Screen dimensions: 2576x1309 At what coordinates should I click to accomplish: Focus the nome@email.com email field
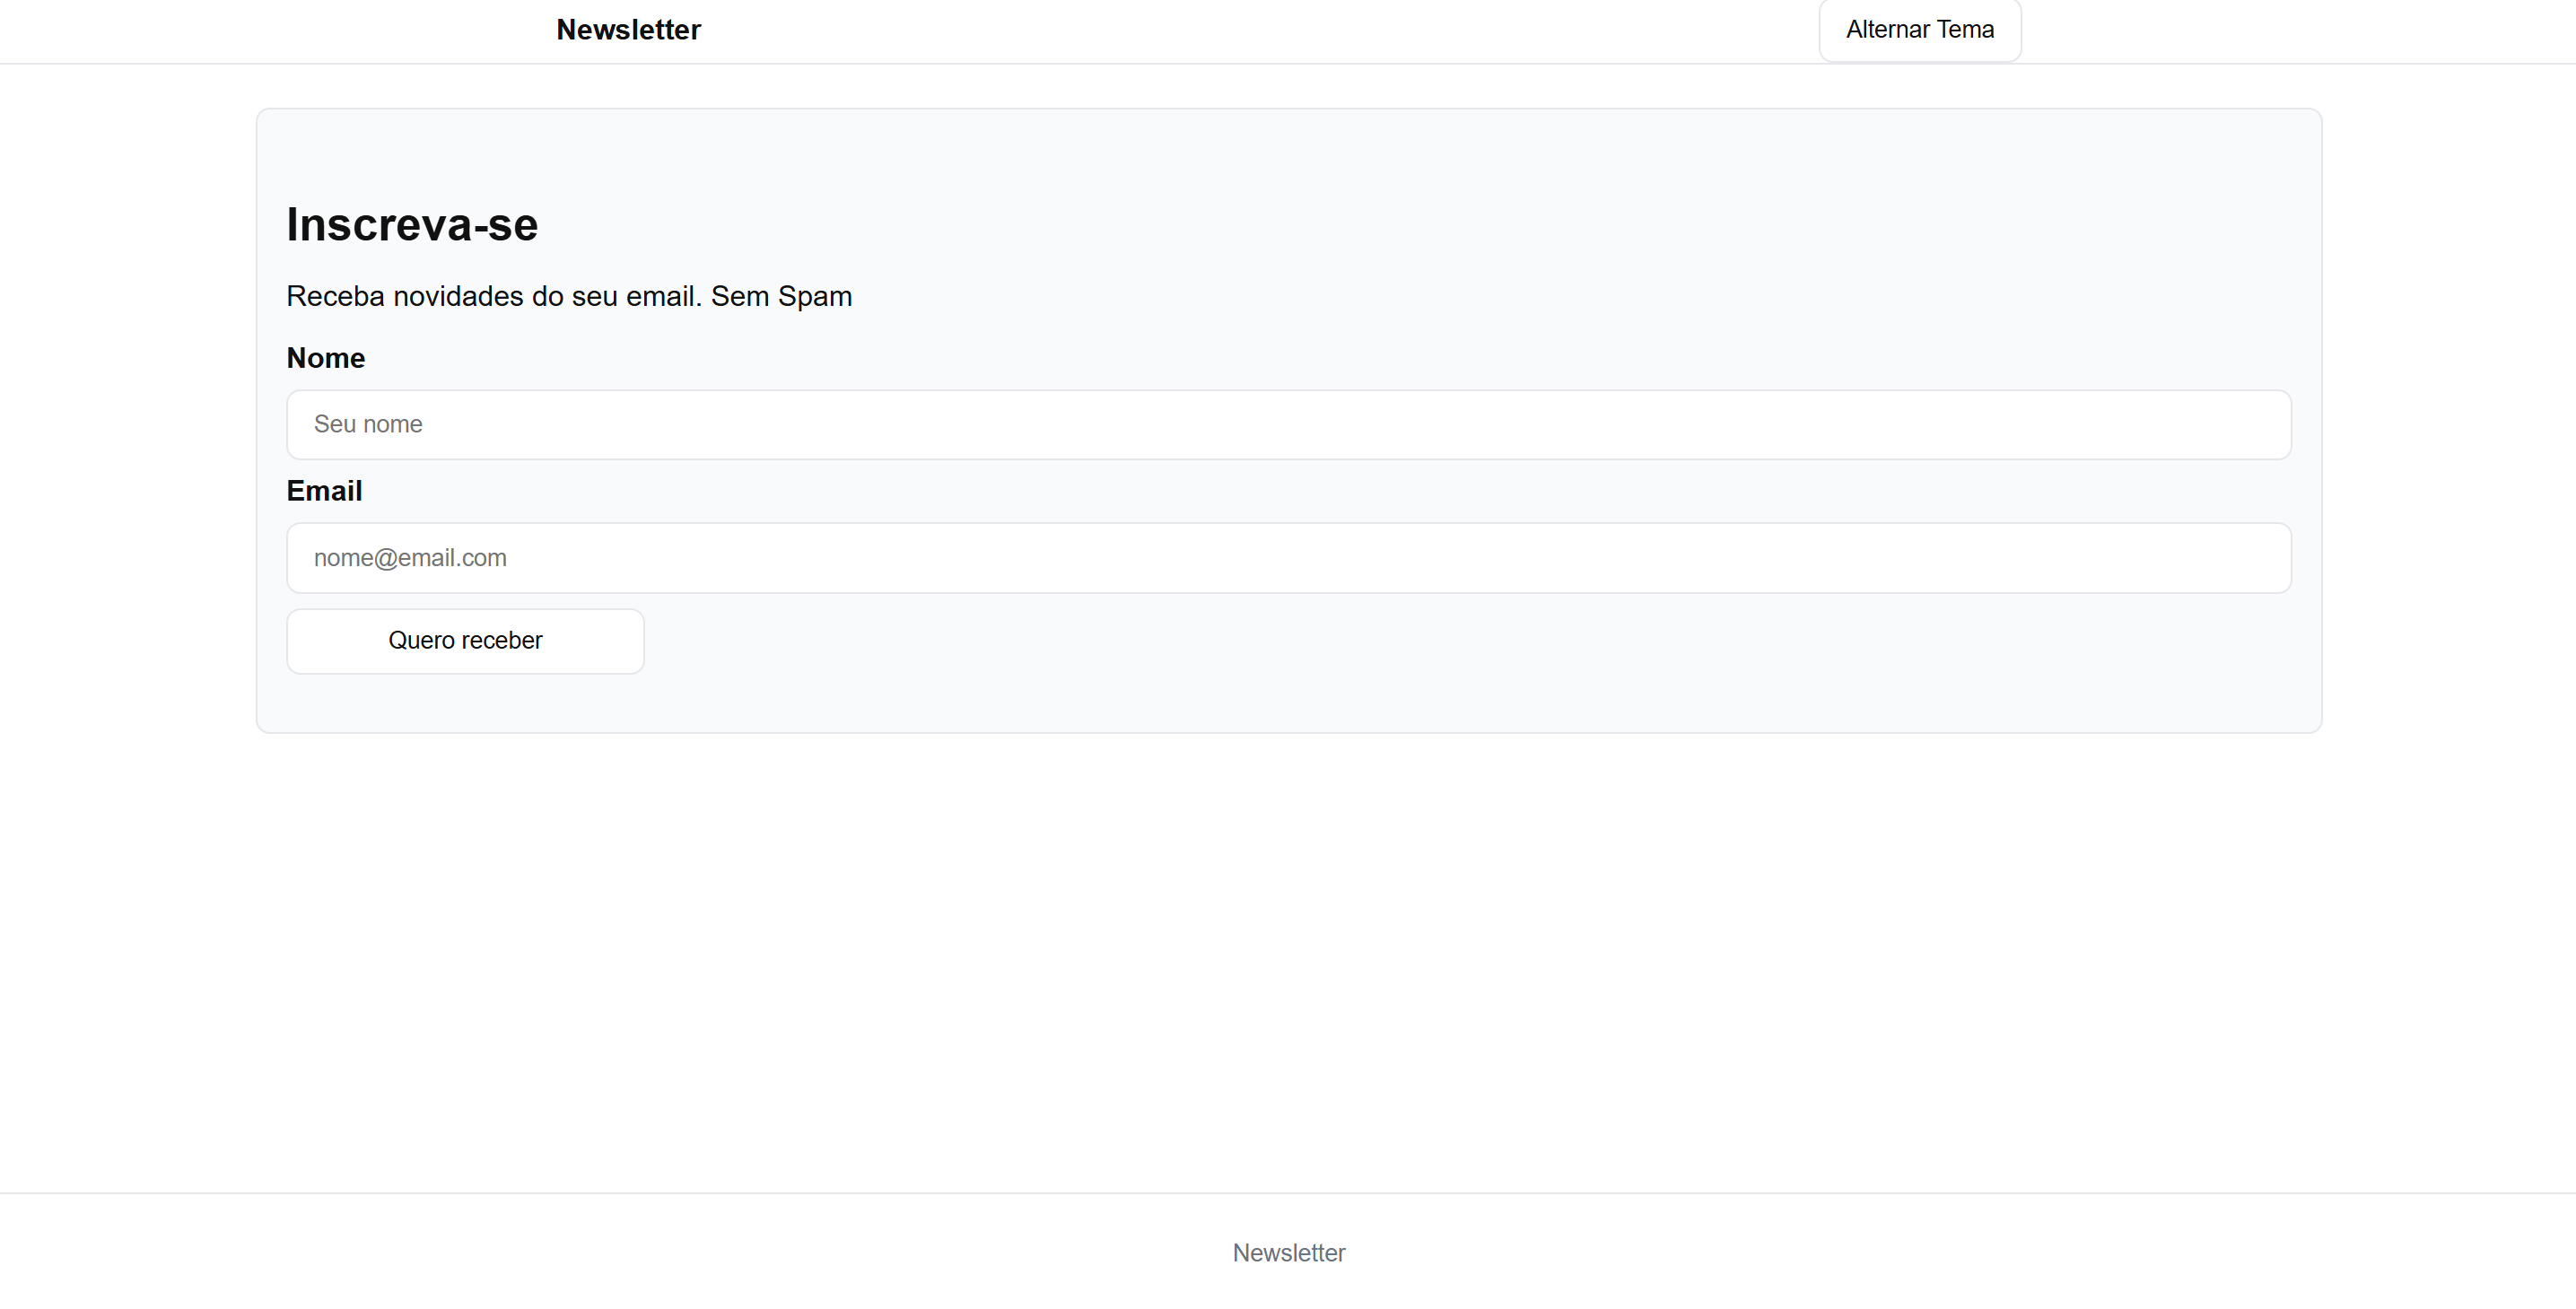click(1288, 558)
